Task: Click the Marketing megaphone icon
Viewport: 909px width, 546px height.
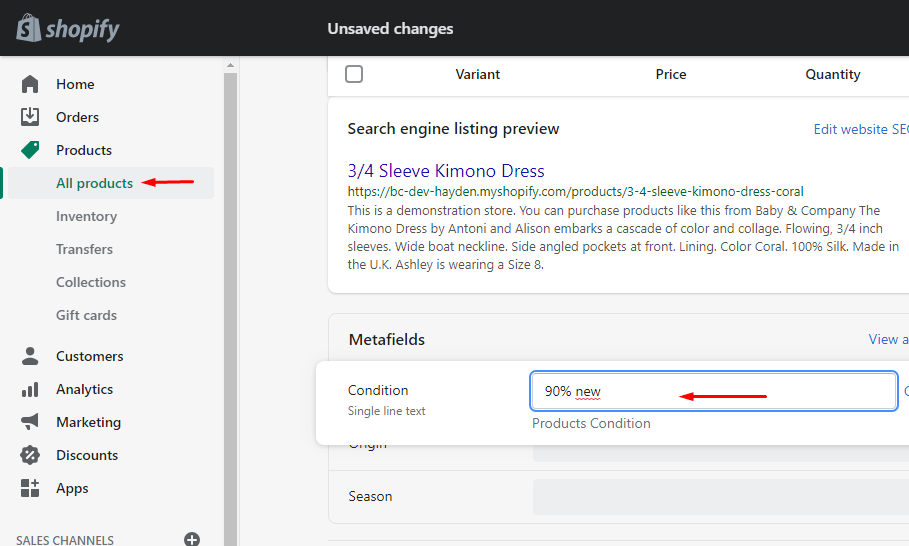Action: tap(30, 422)
